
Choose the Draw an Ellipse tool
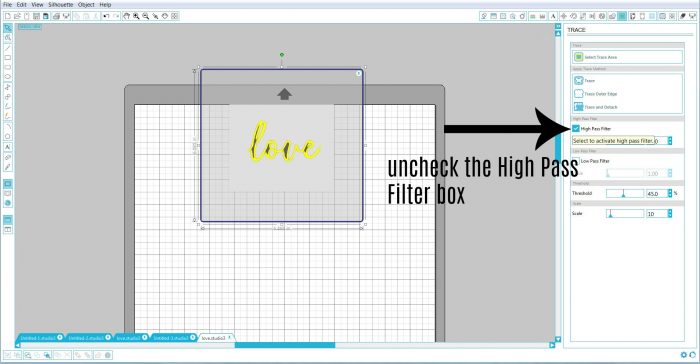8,77
